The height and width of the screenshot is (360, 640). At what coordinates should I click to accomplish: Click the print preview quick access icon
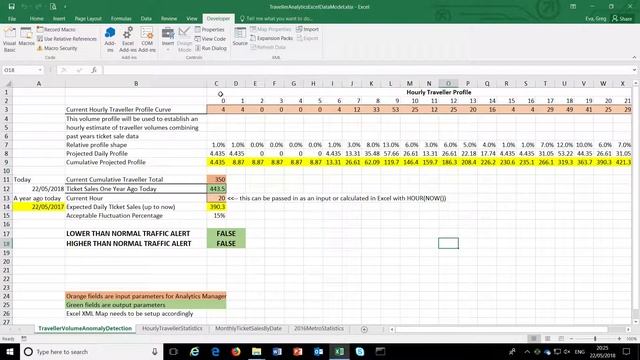pos(53,7)
